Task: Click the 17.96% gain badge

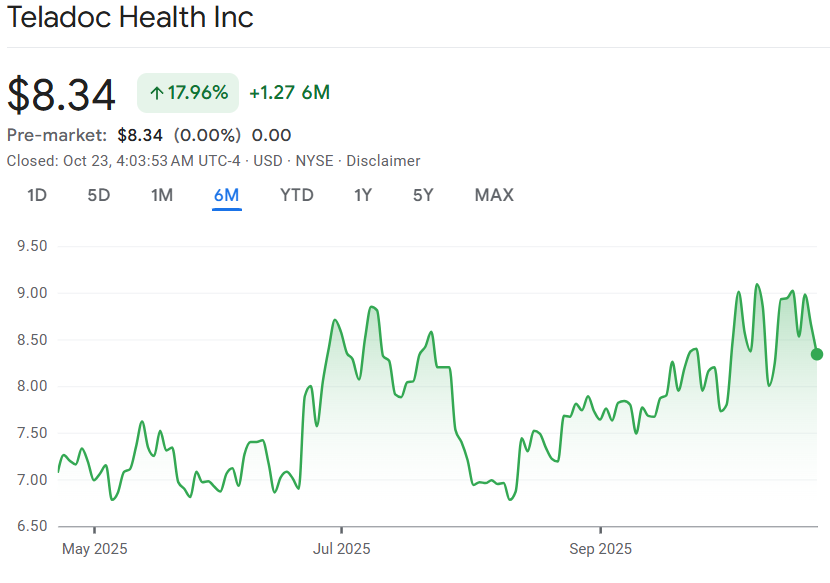Action: pyautogui.click(x=188, y=93)
